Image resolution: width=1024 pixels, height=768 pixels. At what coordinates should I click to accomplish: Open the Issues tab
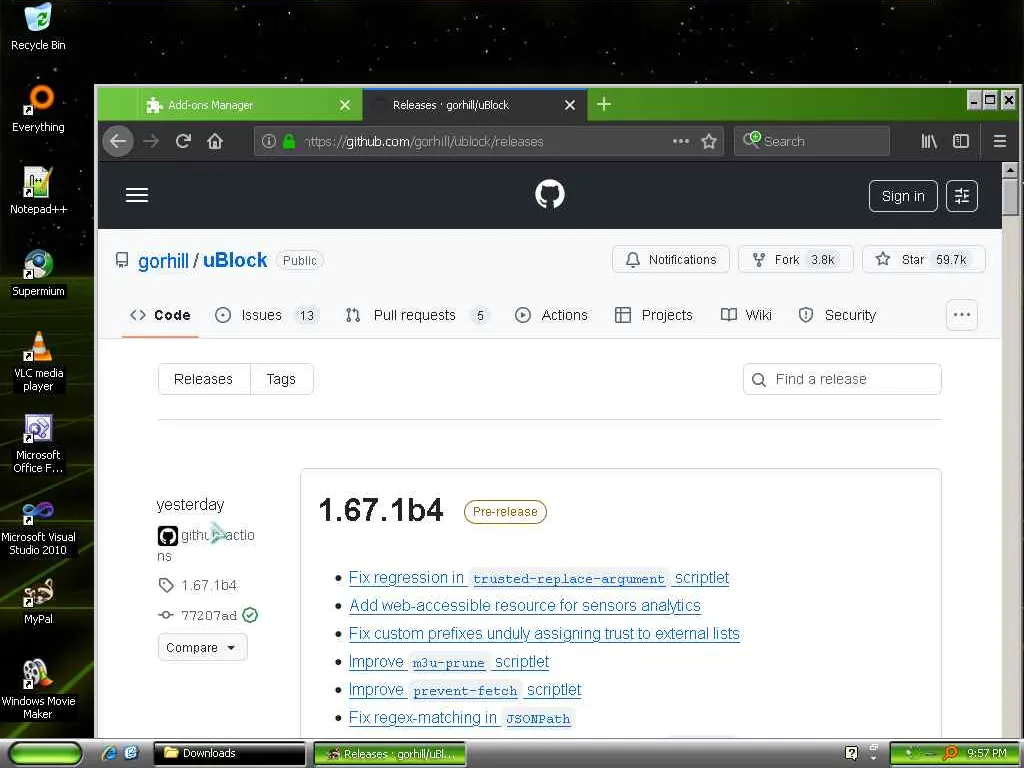click(267, 315)
